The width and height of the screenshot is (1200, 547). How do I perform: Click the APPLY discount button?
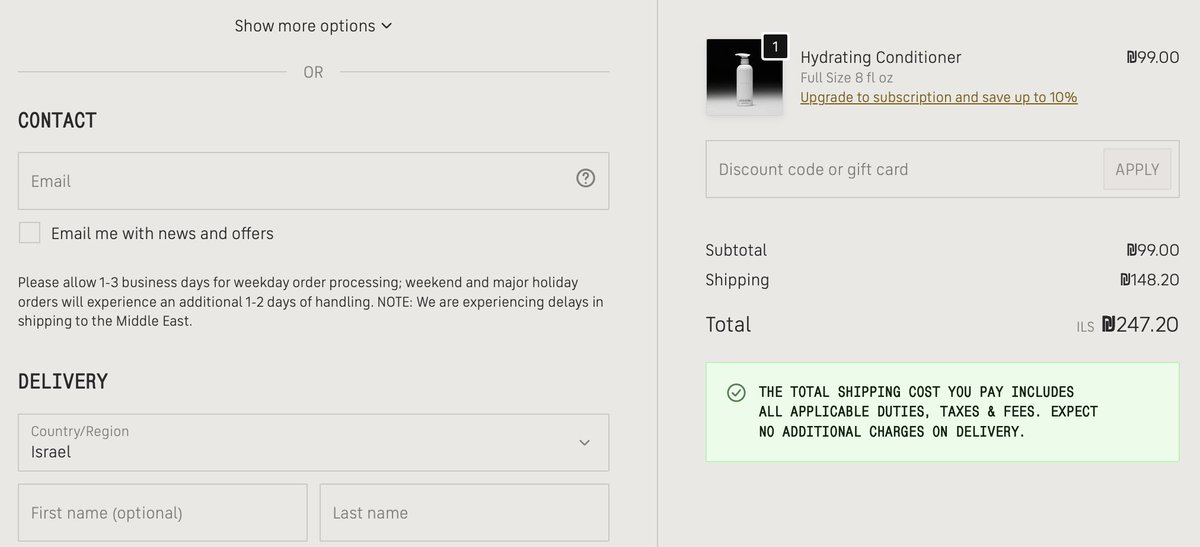1137,169
